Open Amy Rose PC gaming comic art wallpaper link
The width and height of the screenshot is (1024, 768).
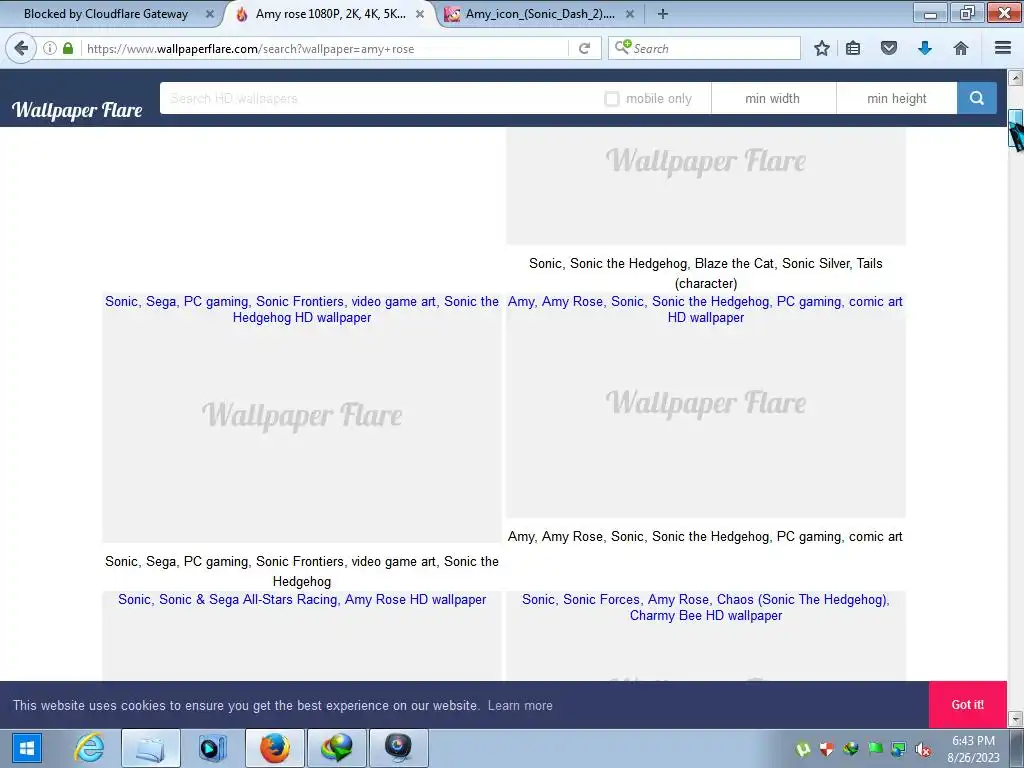tap(705, 310)
